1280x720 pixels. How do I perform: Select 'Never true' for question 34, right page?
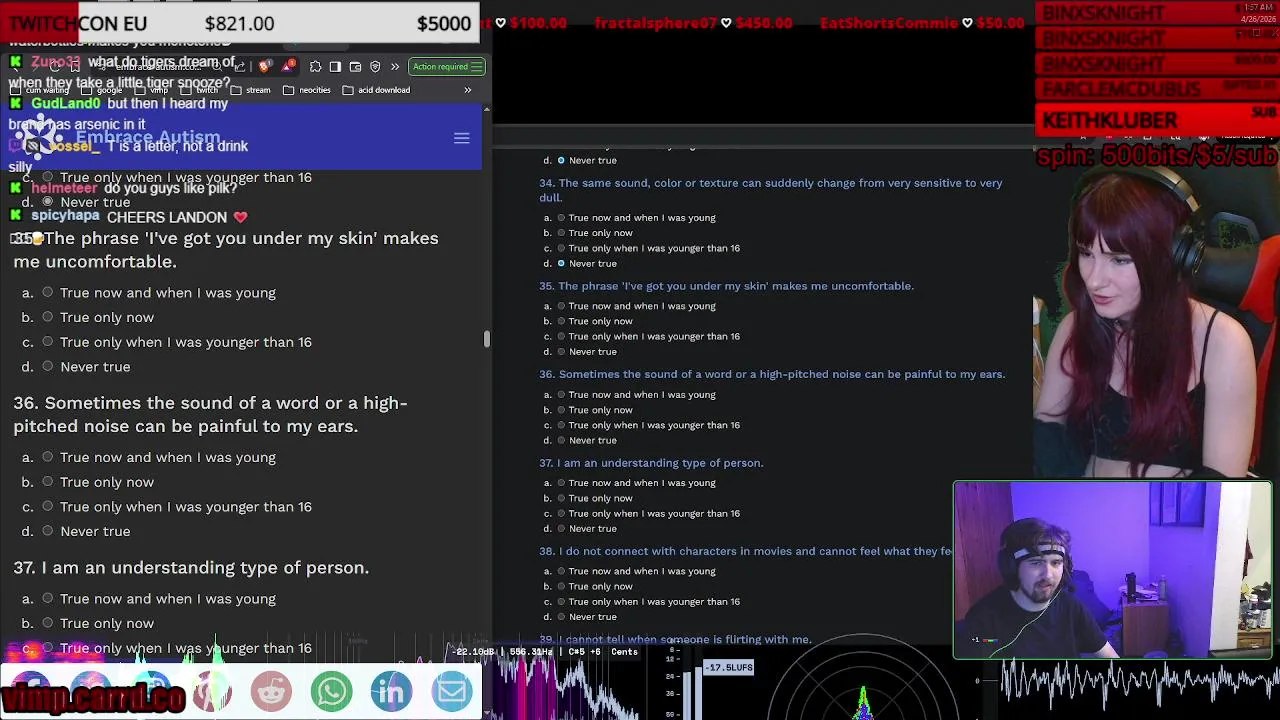(x=561, y=264)
